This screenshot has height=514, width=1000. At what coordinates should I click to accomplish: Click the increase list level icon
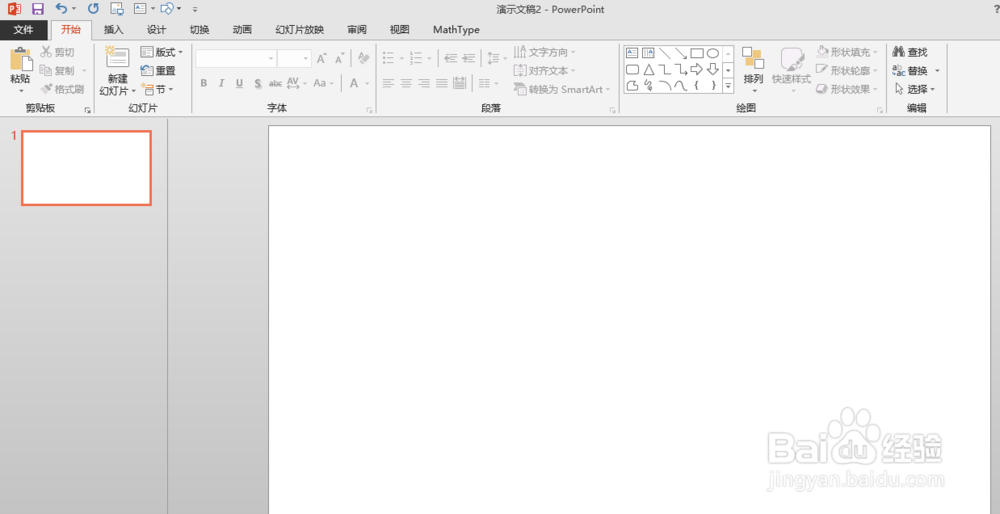[469, 59]
